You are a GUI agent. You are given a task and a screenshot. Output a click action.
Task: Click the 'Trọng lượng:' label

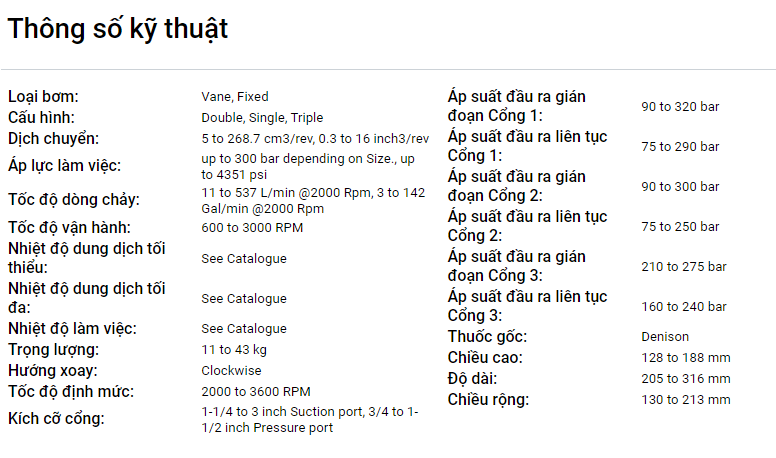pyautogui.click(x=53, y=350)
